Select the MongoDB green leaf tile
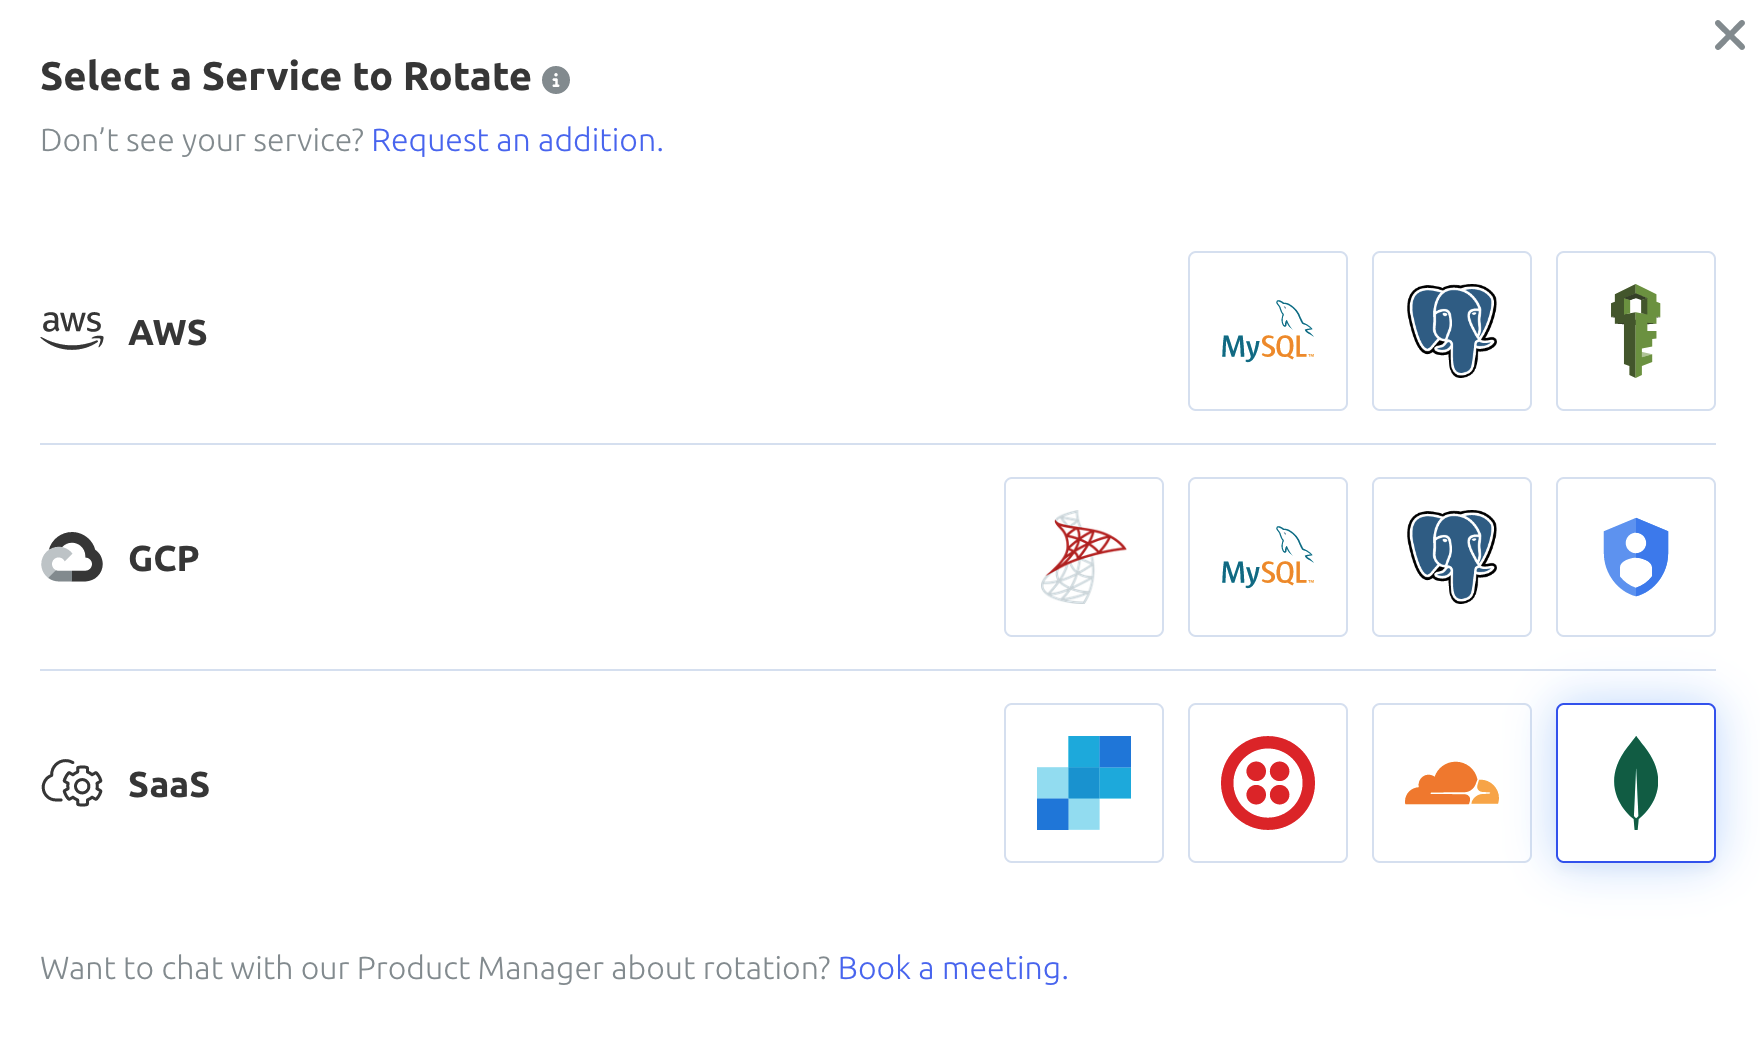1760x1038 pixels. (1635, 783)
